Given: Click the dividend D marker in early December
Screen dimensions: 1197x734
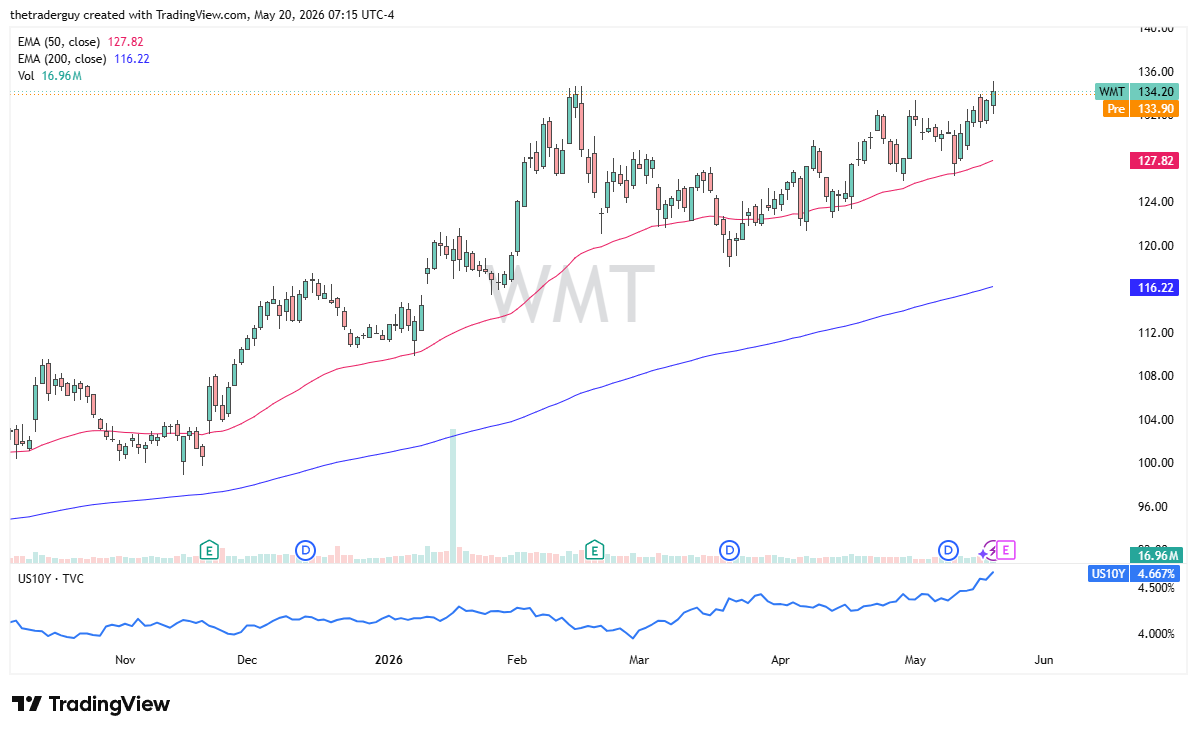Looking at the screenshot, I should pos(305,549).
